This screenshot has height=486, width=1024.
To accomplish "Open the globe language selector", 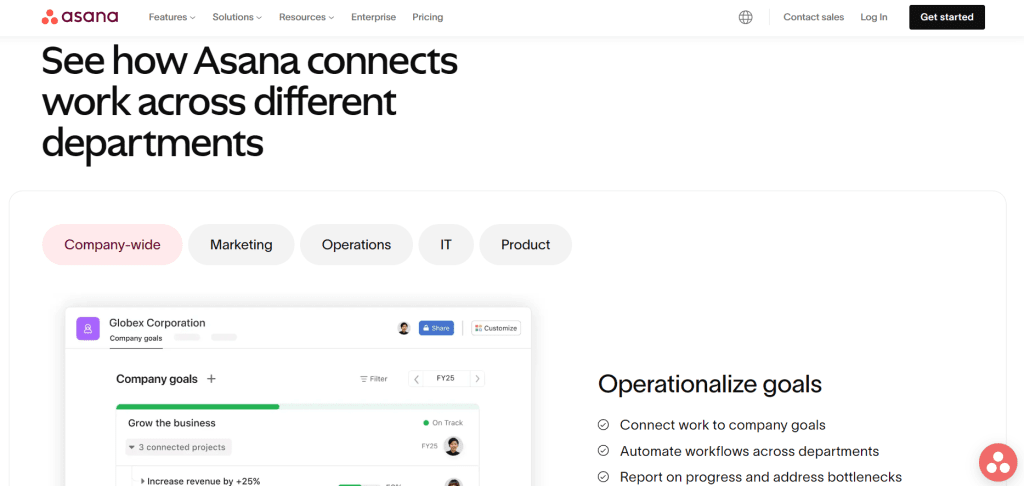I will click(x=745, y=18).
